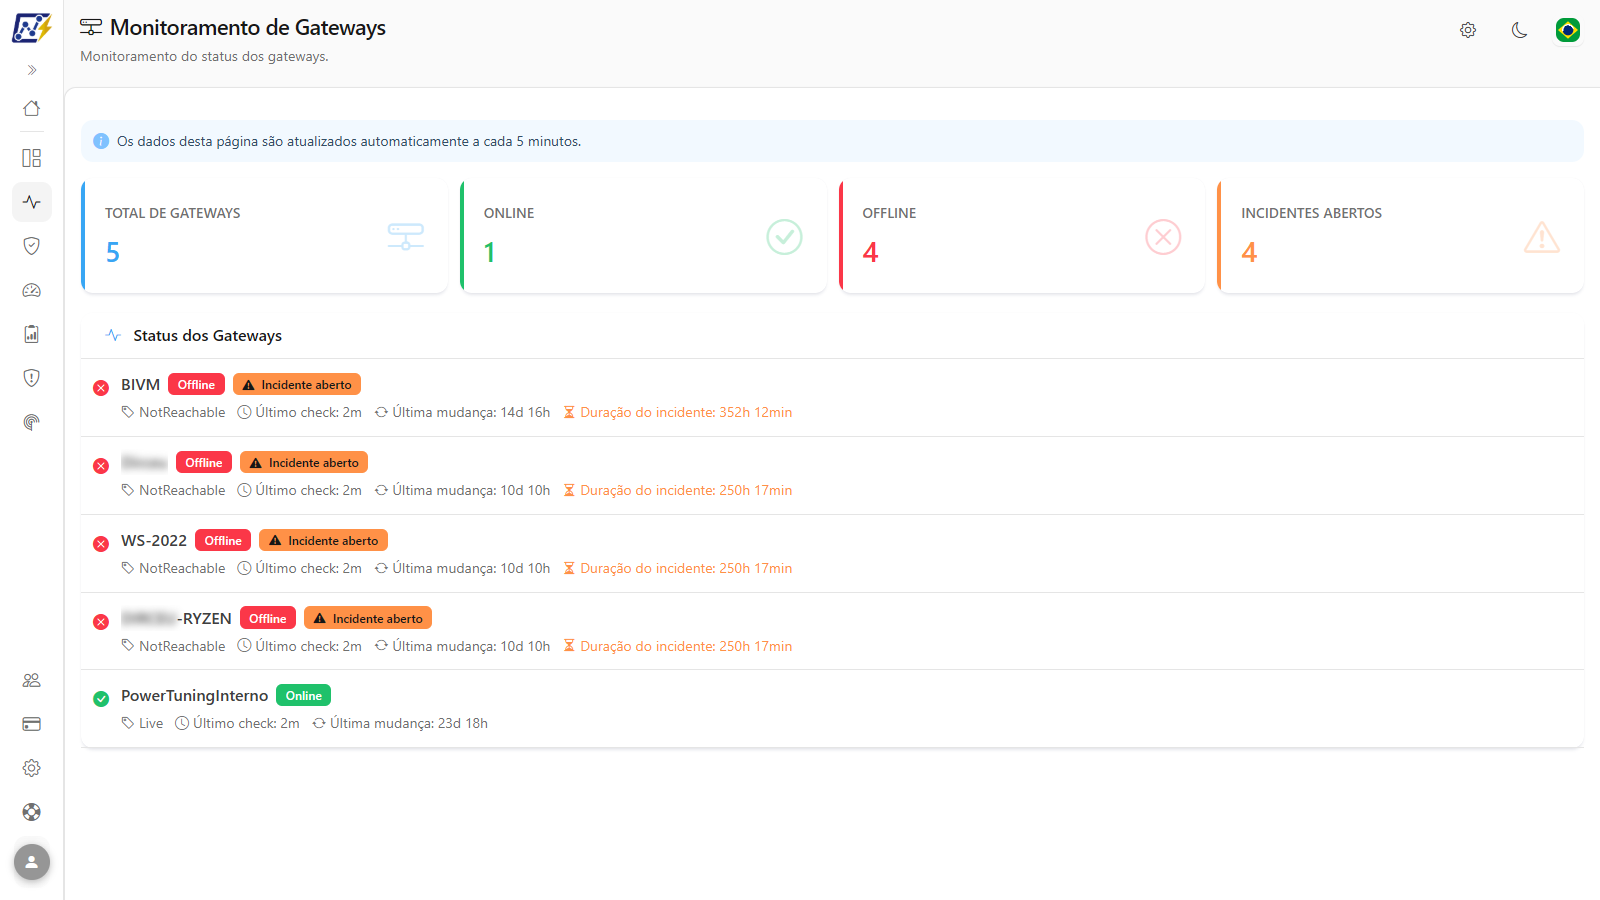Toggle dark mode with the moon icon

[1519, 30]
